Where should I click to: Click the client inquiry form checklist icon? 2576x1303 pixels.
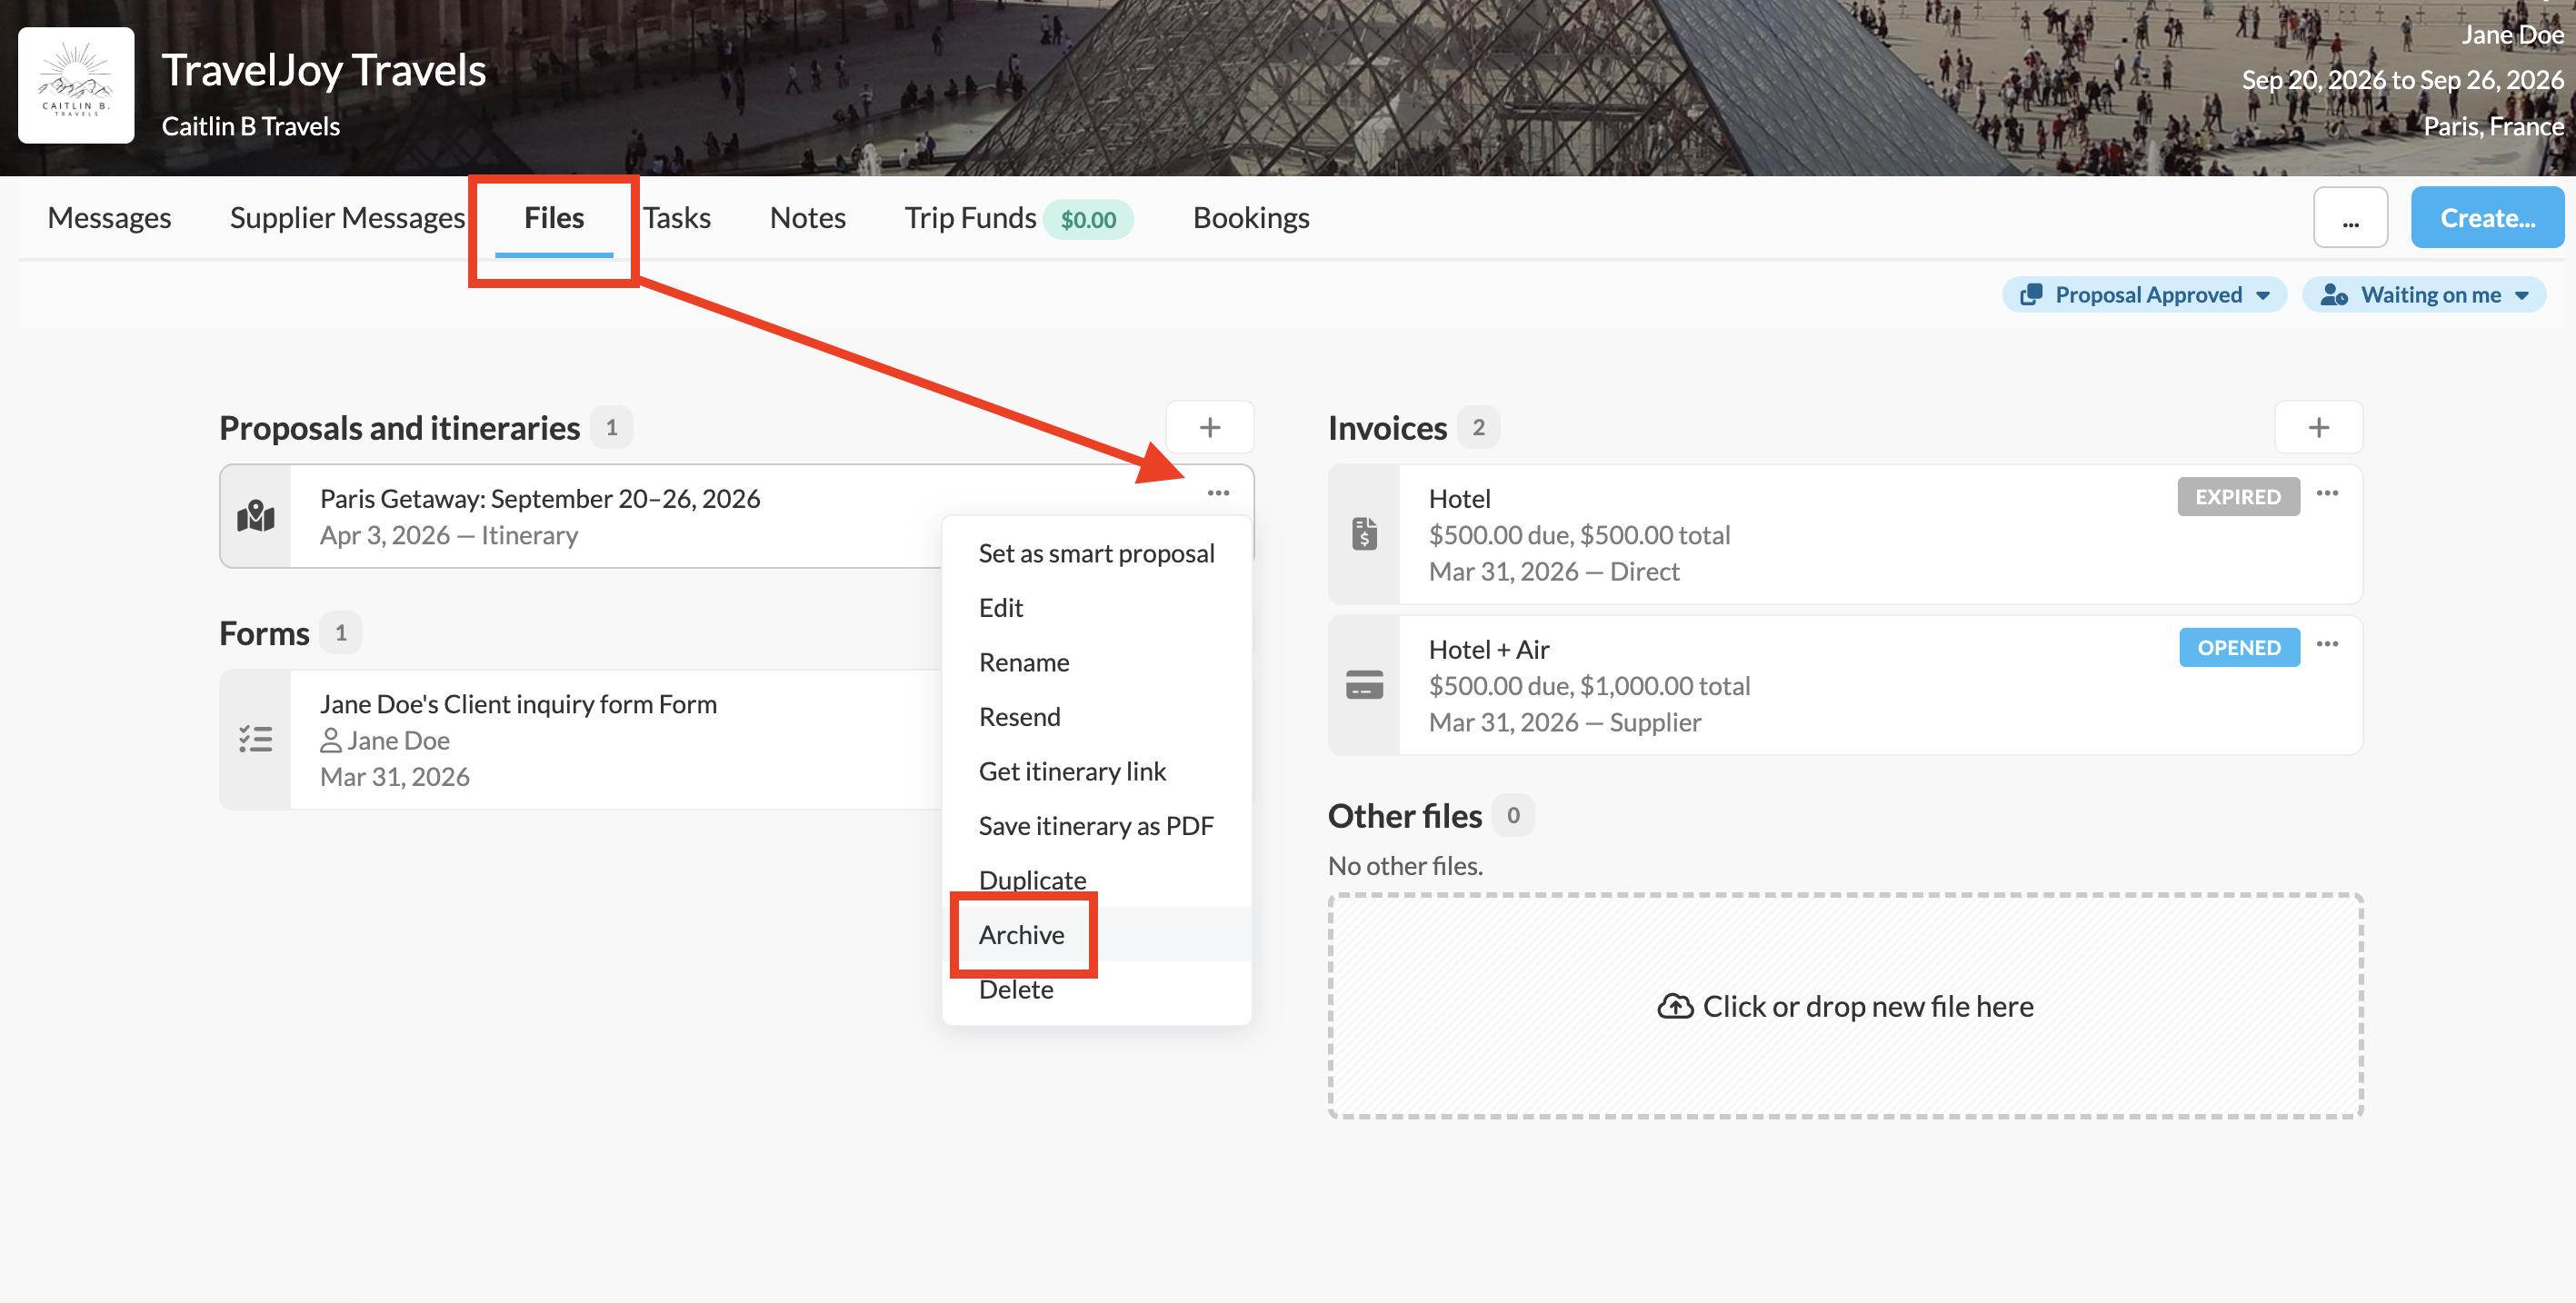[256, 739]
